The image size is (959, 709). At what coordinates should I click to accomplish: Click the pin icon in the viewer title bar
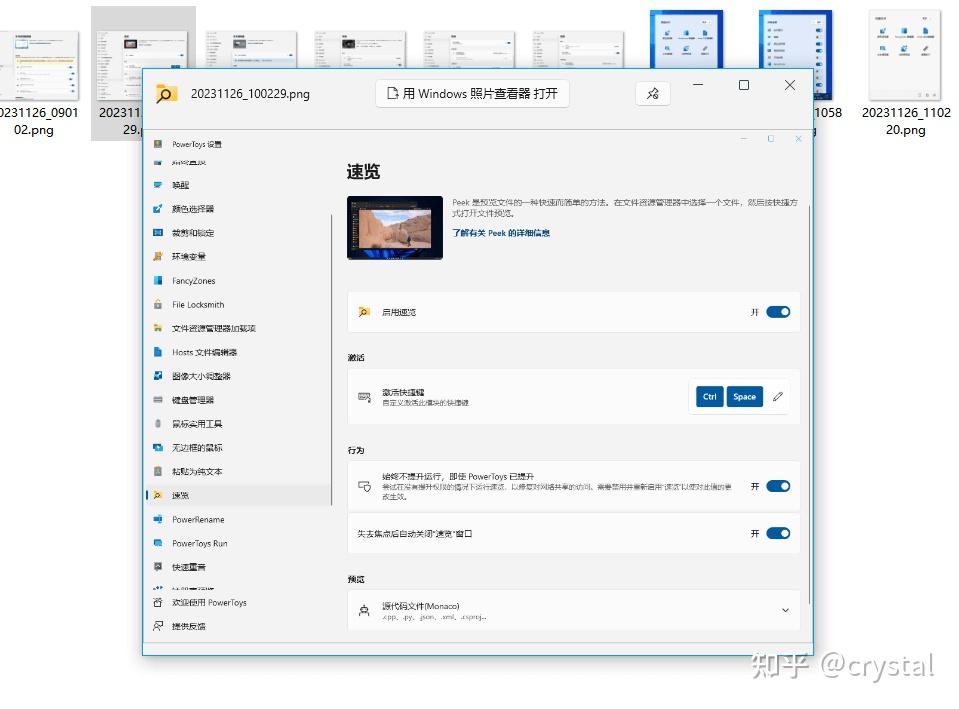[653, 93]
